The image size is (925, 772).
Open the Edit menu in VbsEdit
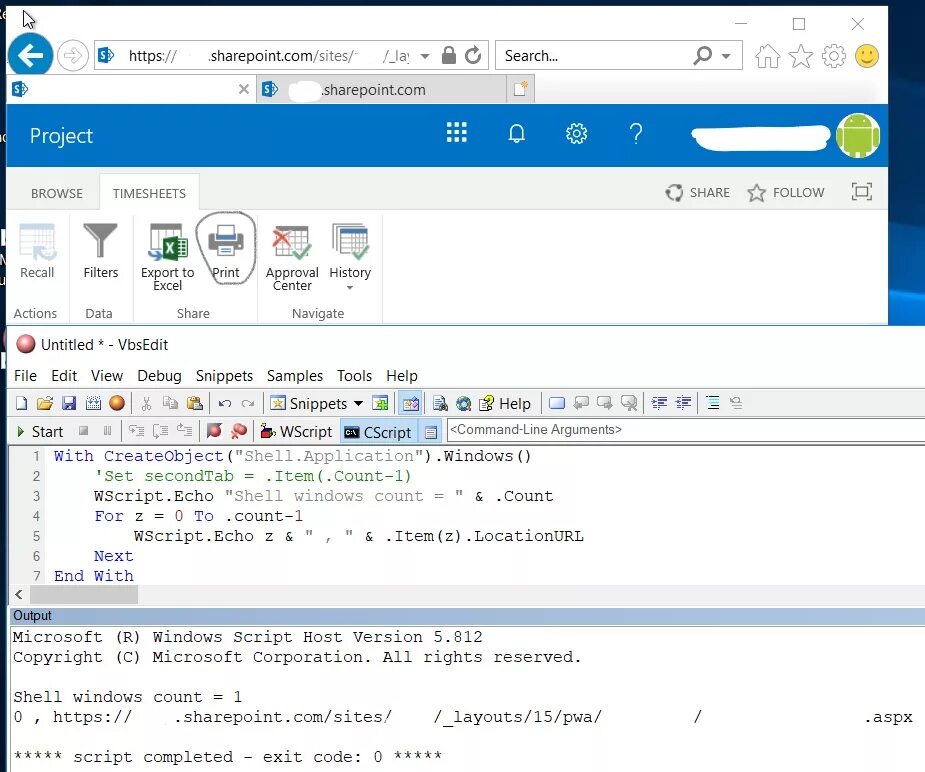64,376
